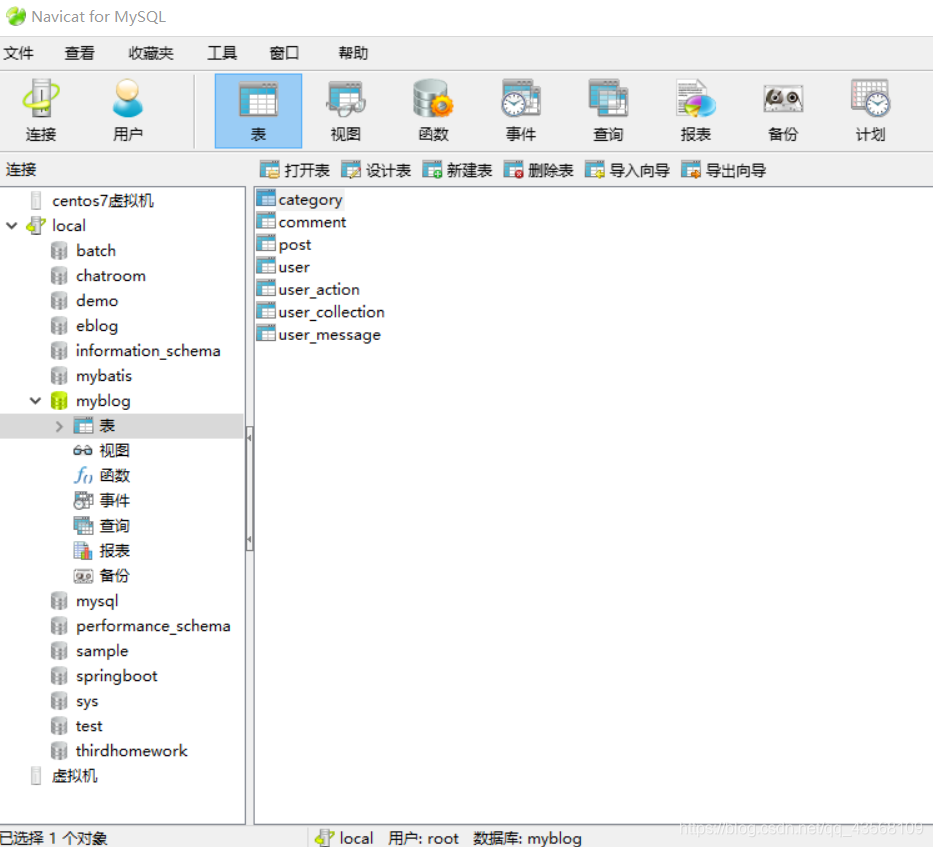Click the local connection icon in tree
933x847 pixels.
(36, 226)
